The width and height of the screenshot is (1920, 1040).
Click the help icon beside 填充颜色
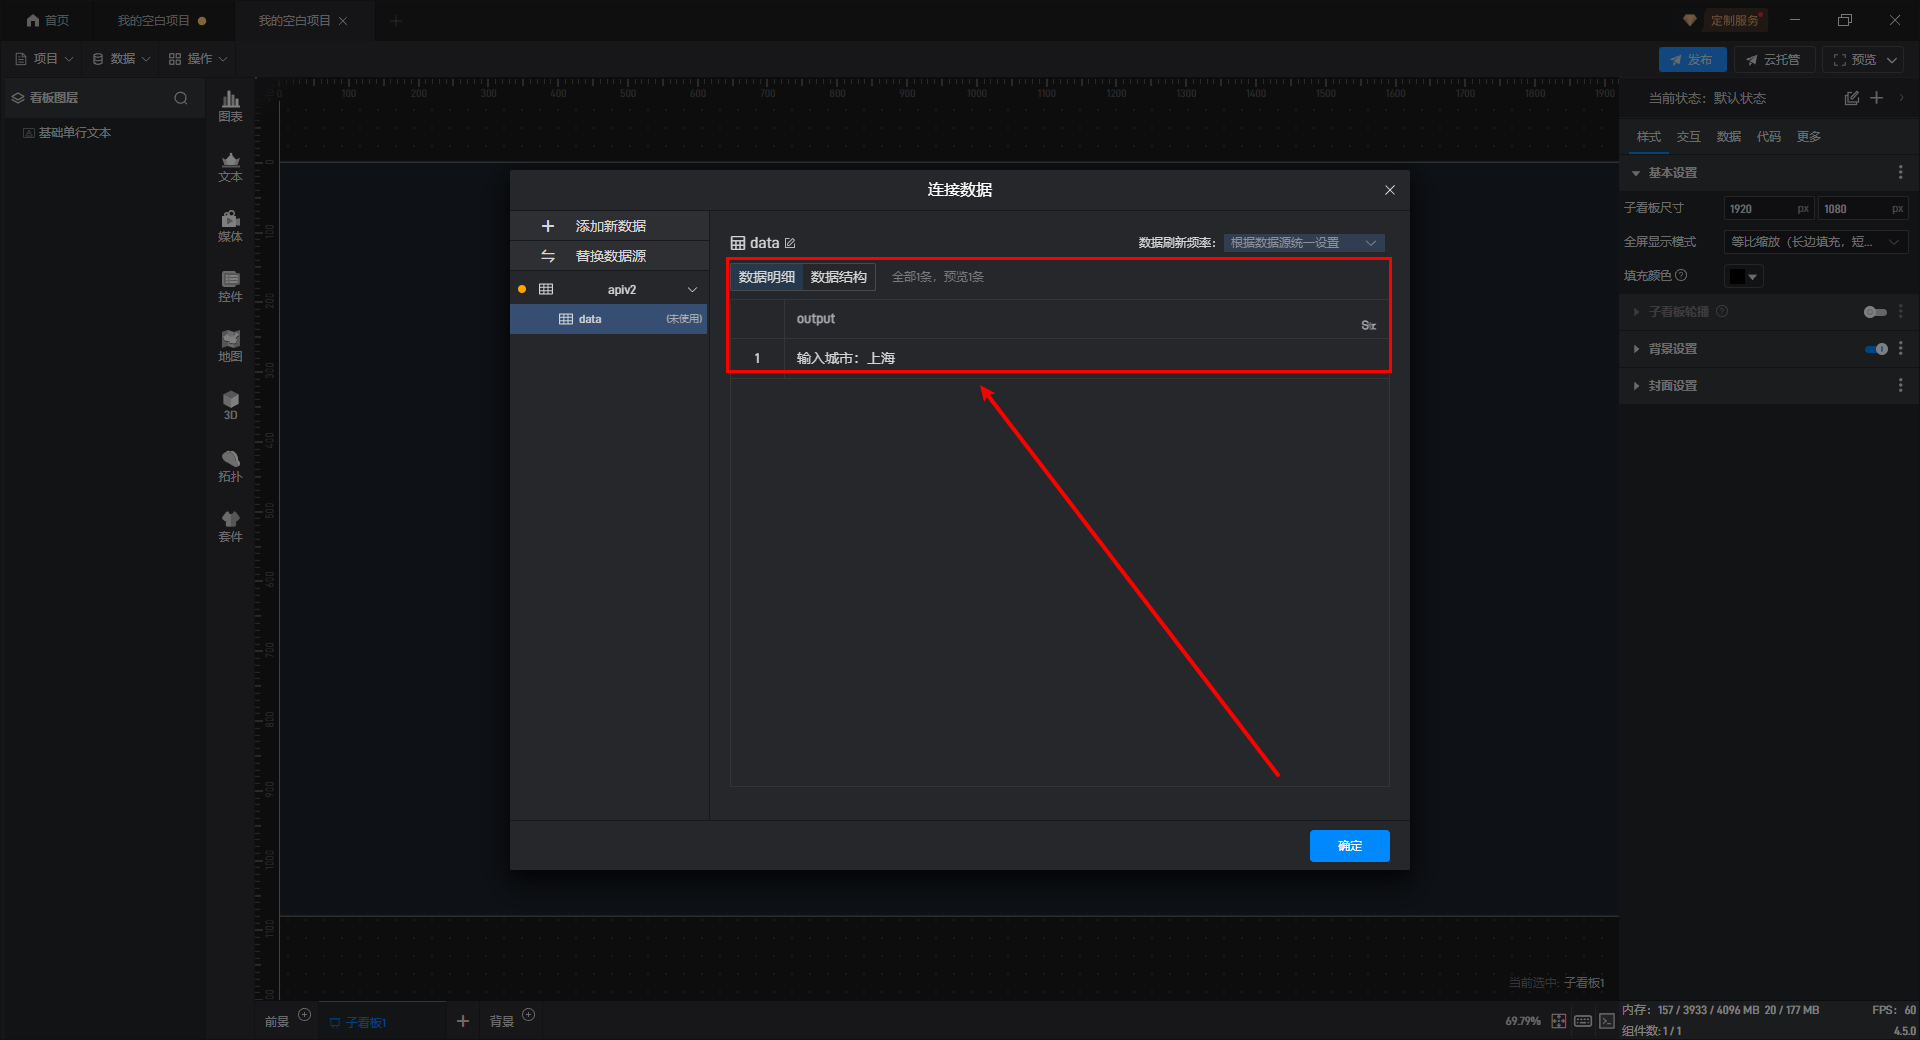click(1681, 276)
